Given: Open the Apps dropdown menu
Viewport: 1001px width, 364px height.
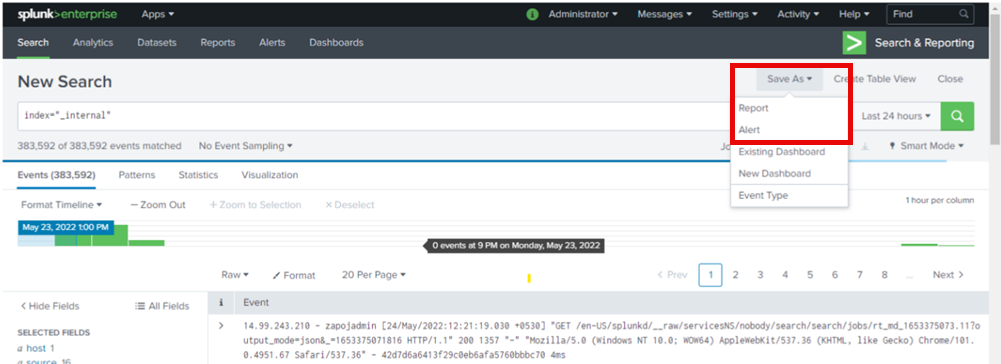Looking at the screenshot, I should click(158, 14).
